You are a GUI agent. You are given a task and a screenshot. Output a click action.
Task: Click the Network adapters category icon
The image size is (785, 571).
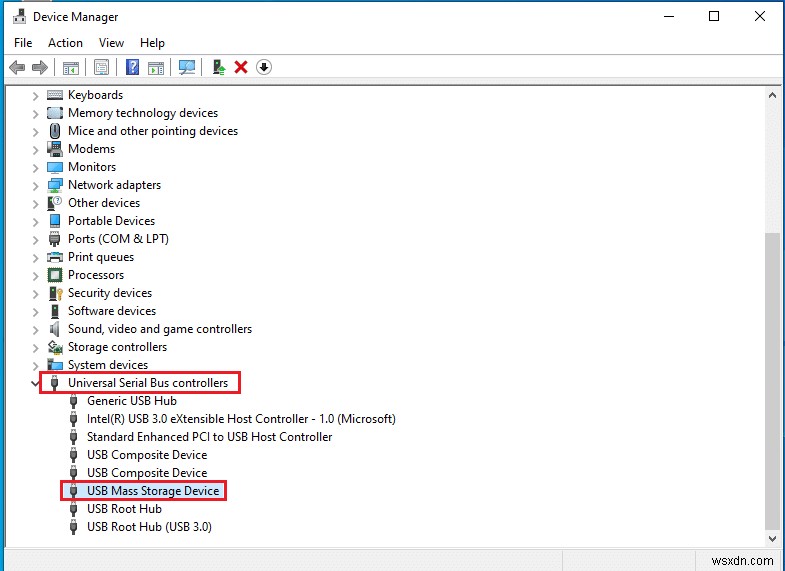(55, 185)
